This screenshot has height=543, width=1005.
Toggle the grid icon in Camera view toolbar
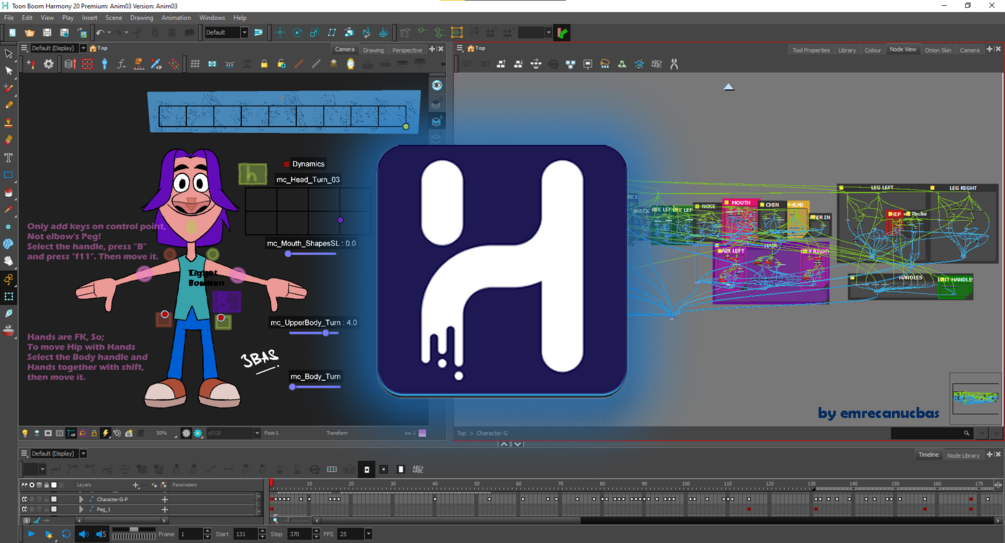[195, 64]
